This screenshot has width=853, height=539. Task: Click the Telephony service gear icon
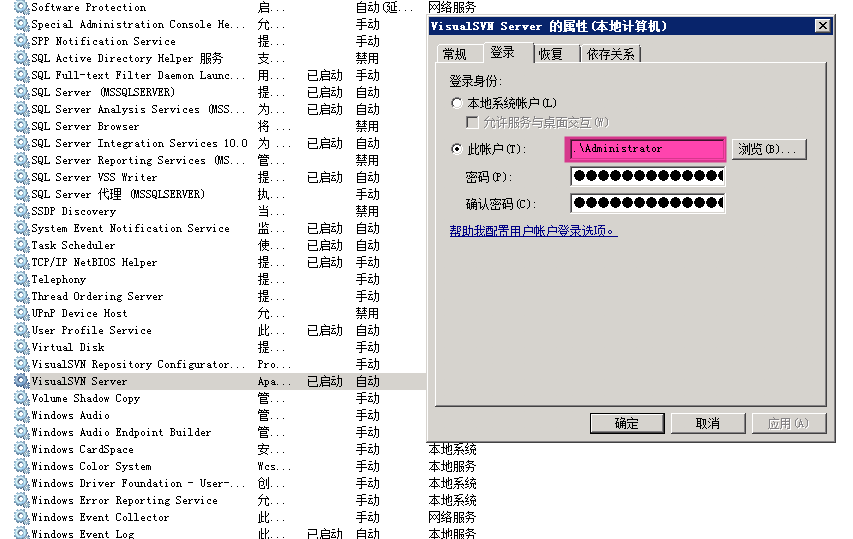click(x=22, y=279)
